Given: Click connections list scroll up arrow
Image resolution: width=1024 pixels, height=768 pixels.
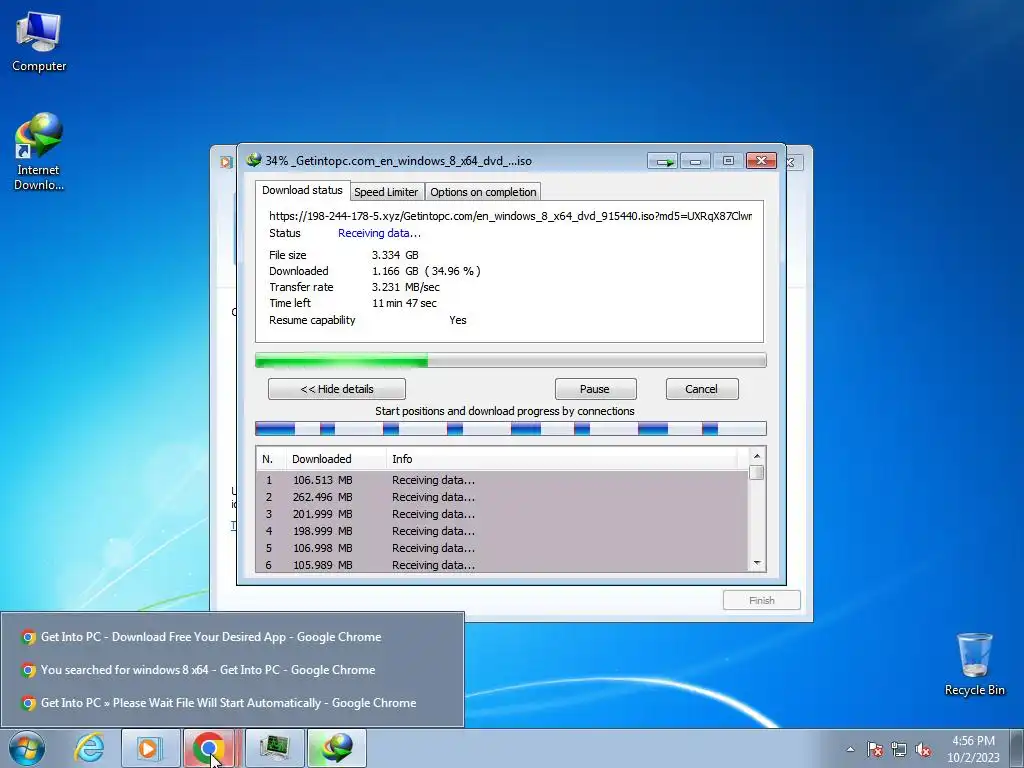Looking at the screenshot, I should (x=757, y=456).
